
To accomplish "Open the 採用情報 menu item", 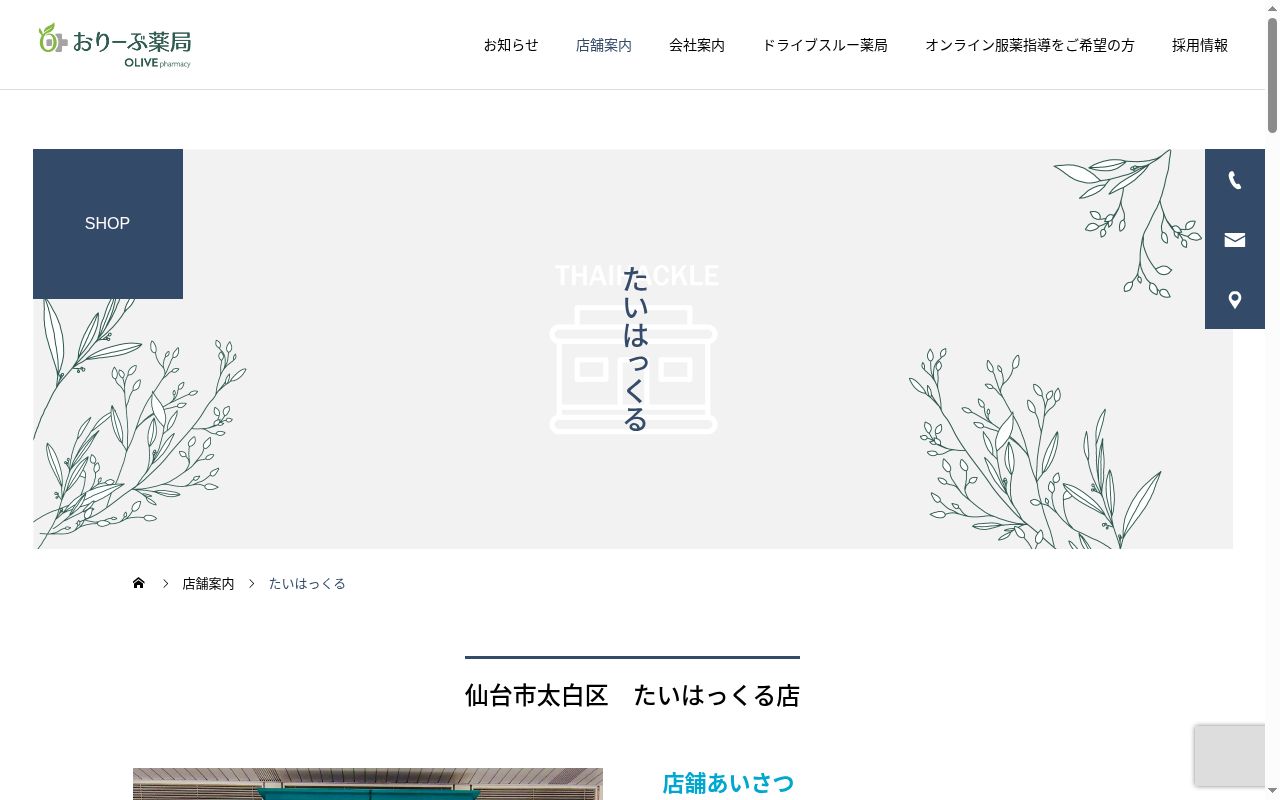I will point(1200,45).
